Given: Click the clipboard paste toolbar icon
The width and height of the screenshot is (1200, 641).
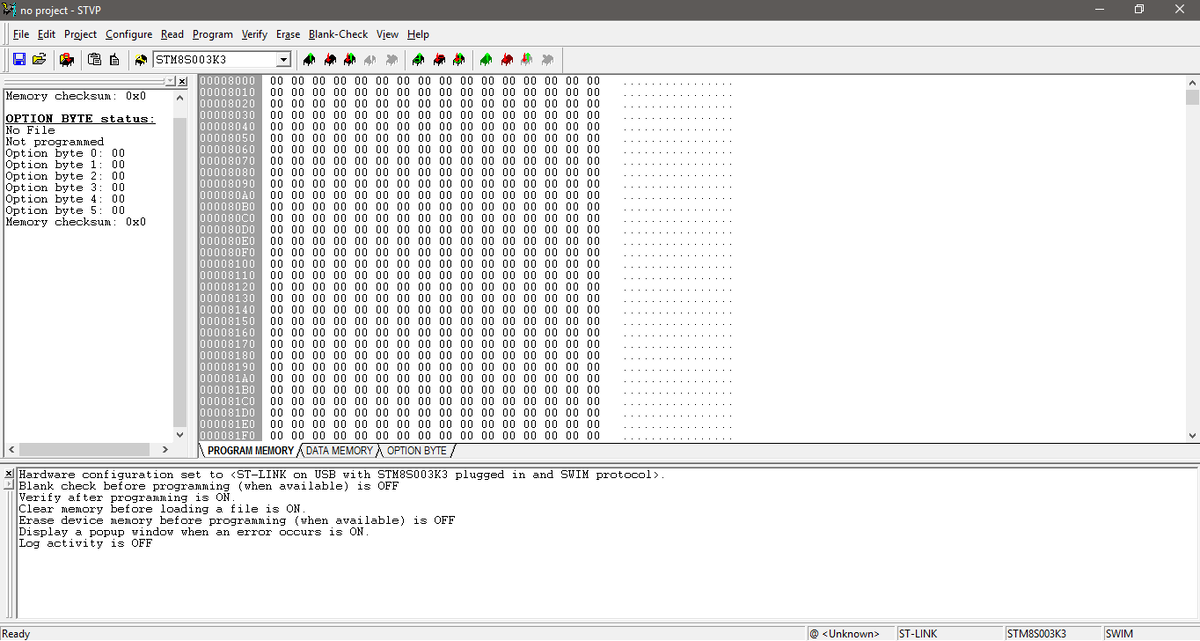Looking at the screenshot, I should (x=94, y=59).
